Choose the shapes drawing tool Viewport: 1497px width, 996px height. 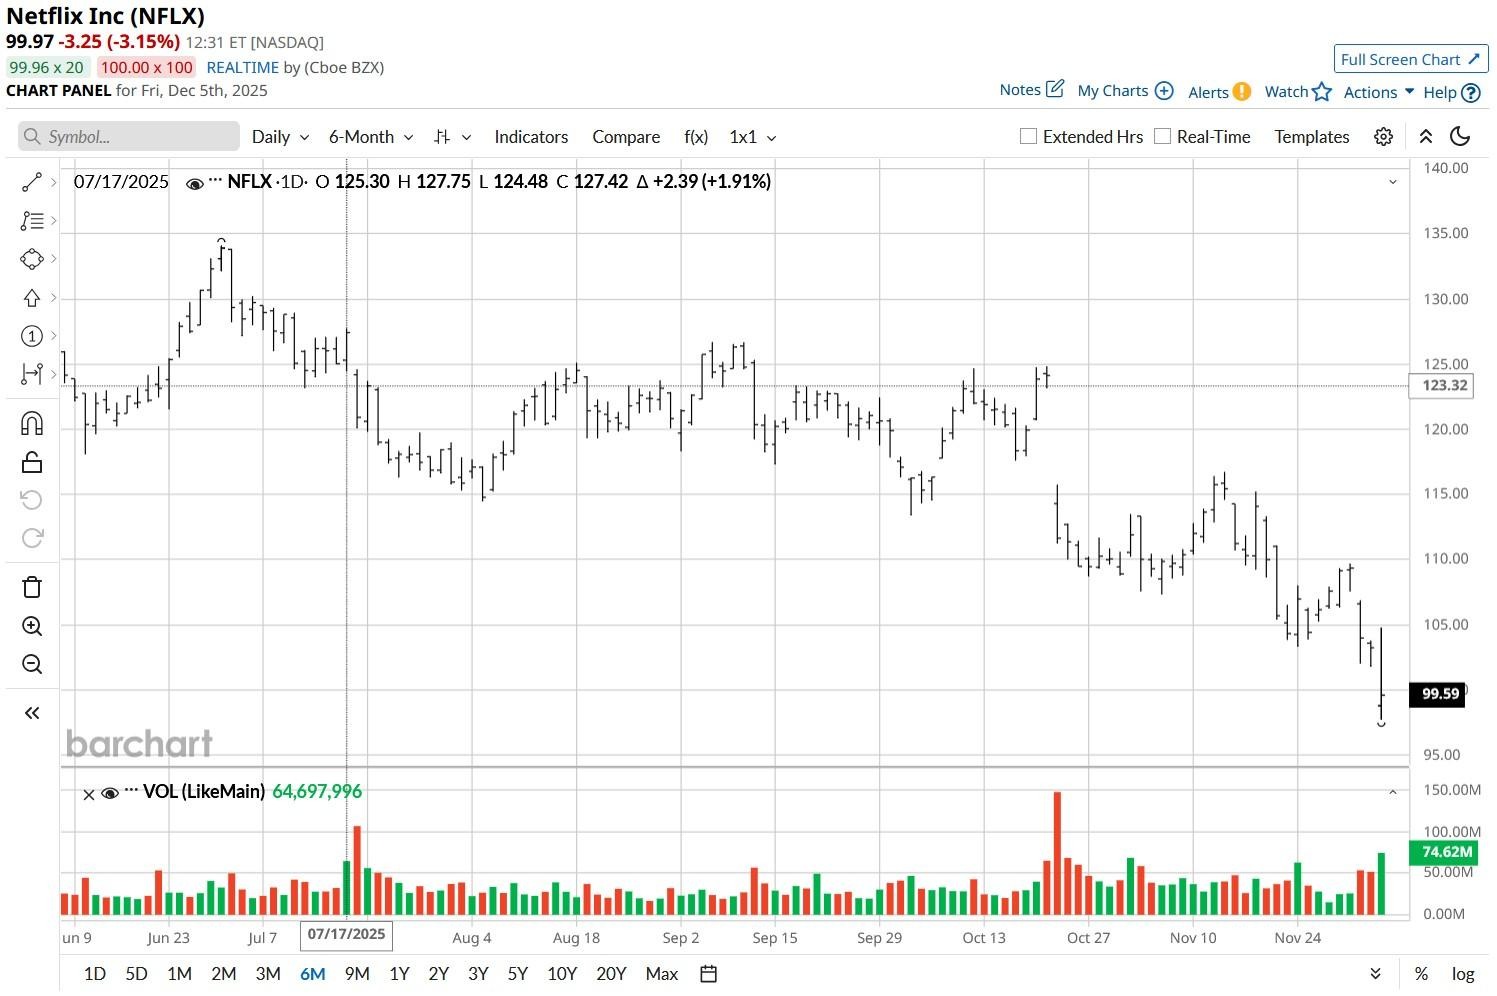32,259
